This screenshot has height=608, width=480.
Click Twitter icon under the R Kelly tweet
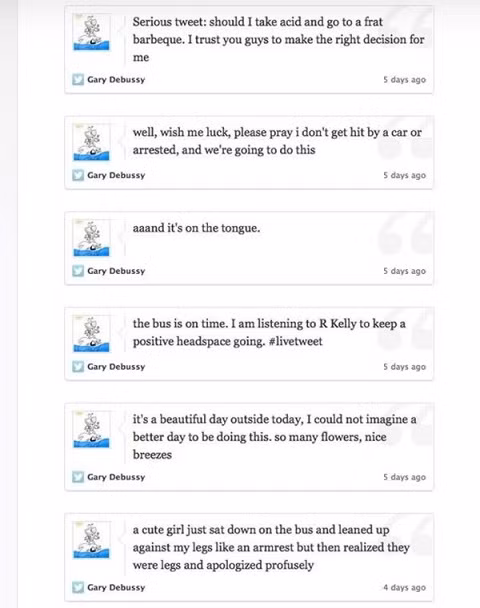[78, 366]
